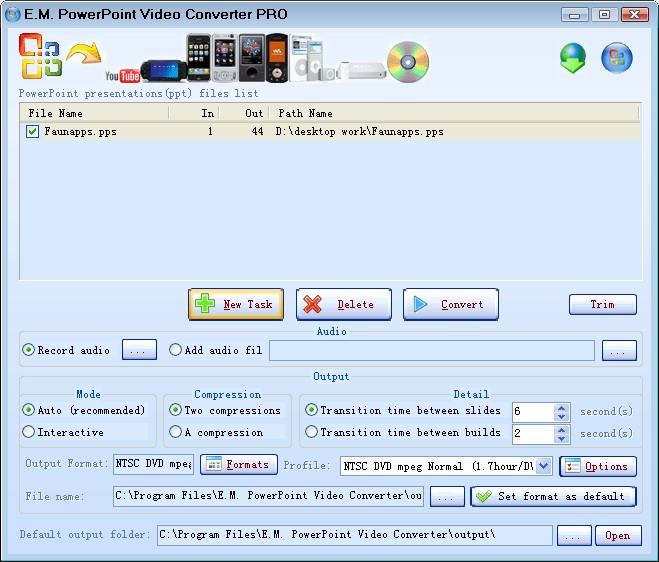
Task: Click the YouTube logo in banner
Action: point(122,75)
